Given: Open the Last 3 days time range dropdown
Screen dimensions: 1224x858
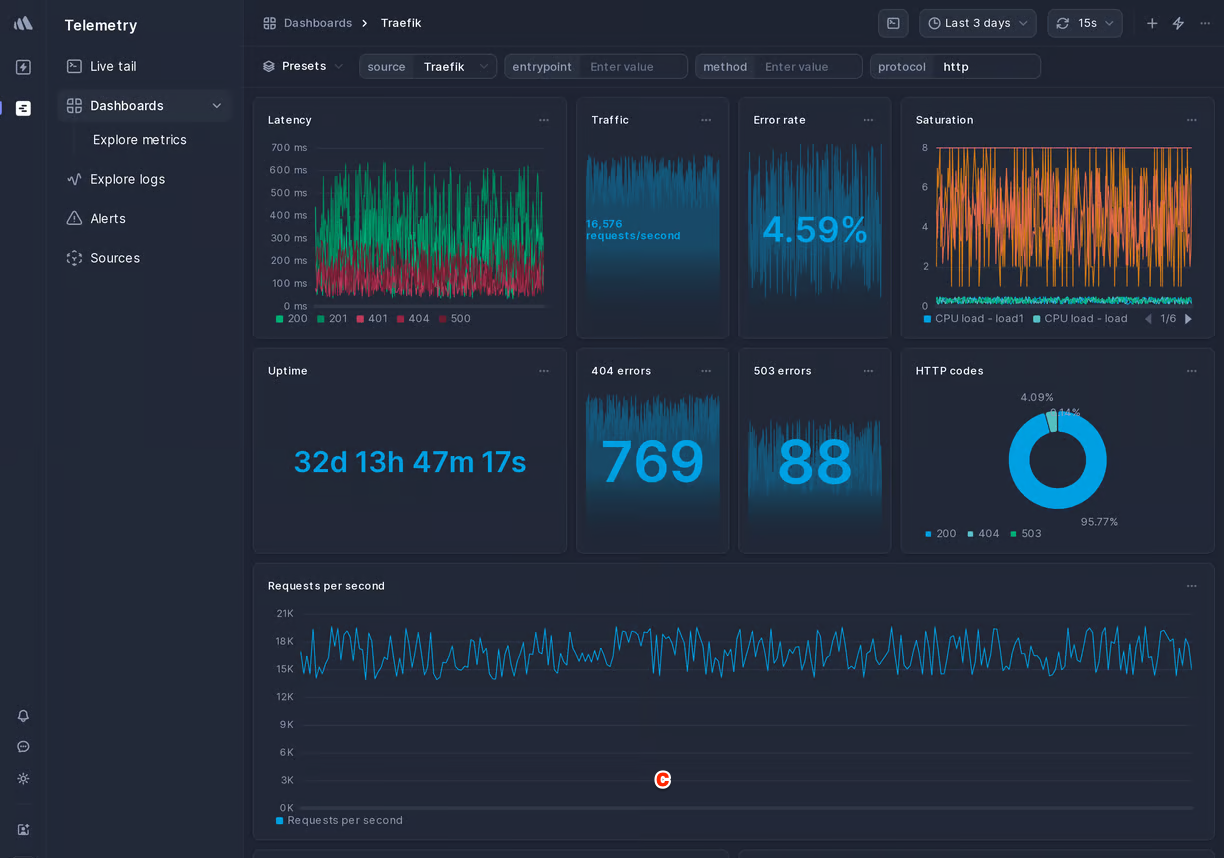Looking at the screenshot, I should [977, 23].
